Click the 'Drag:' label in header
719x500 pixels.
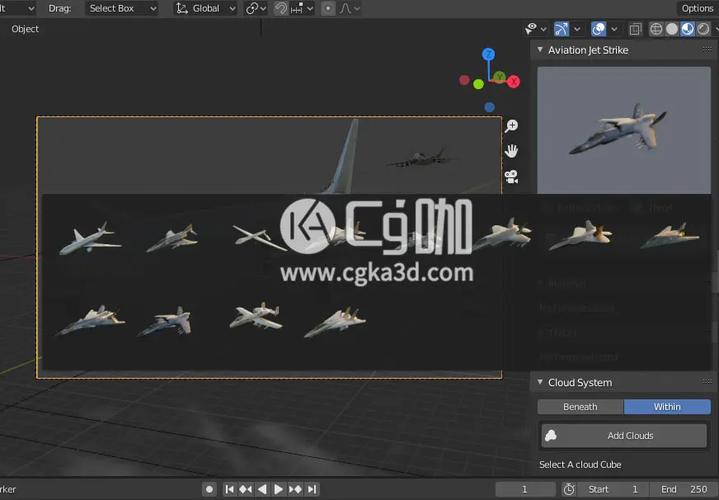[60, 8]
